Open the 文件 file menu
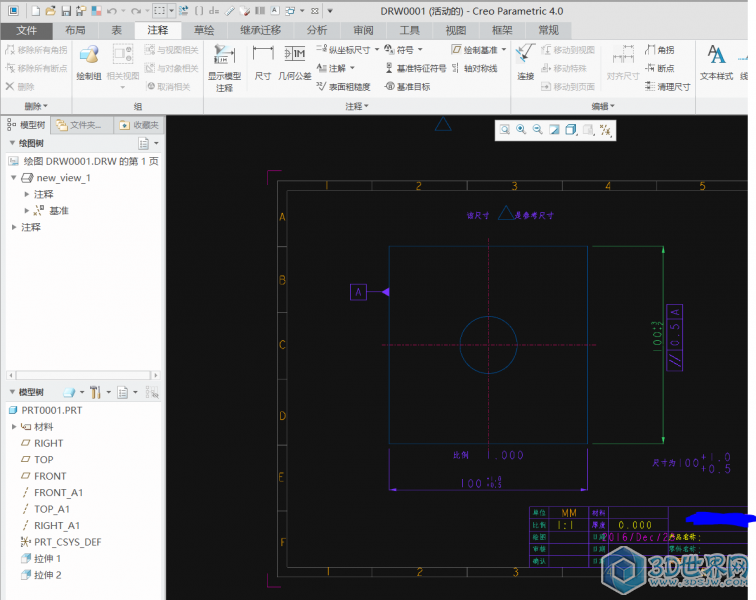 pyautogui.click(x=27, y=30)
